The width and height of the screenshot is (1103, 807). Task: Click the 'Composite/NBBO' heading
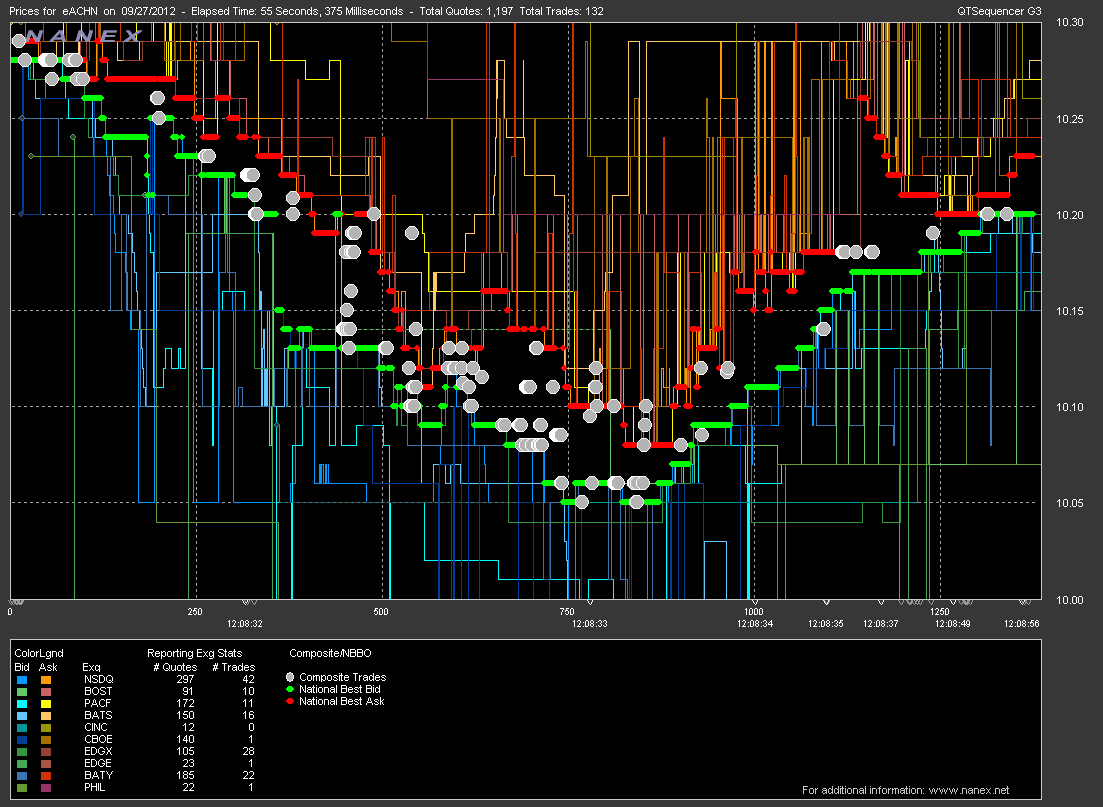tap(330, 653)
